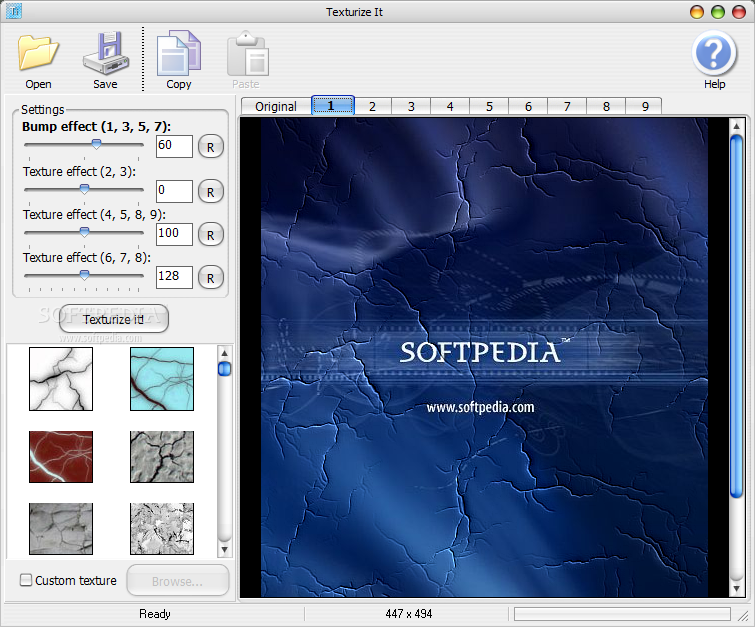Click the texture list scrollbar thumb
Screen dimensions: 755x627
(x=224, y=369)
